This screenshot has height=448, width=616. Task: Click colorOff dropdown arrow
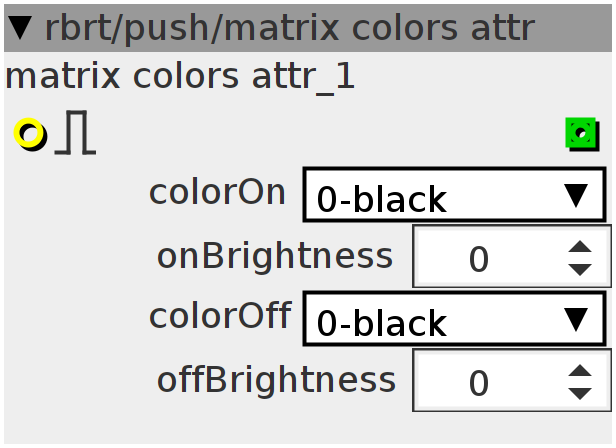(576, 319)
